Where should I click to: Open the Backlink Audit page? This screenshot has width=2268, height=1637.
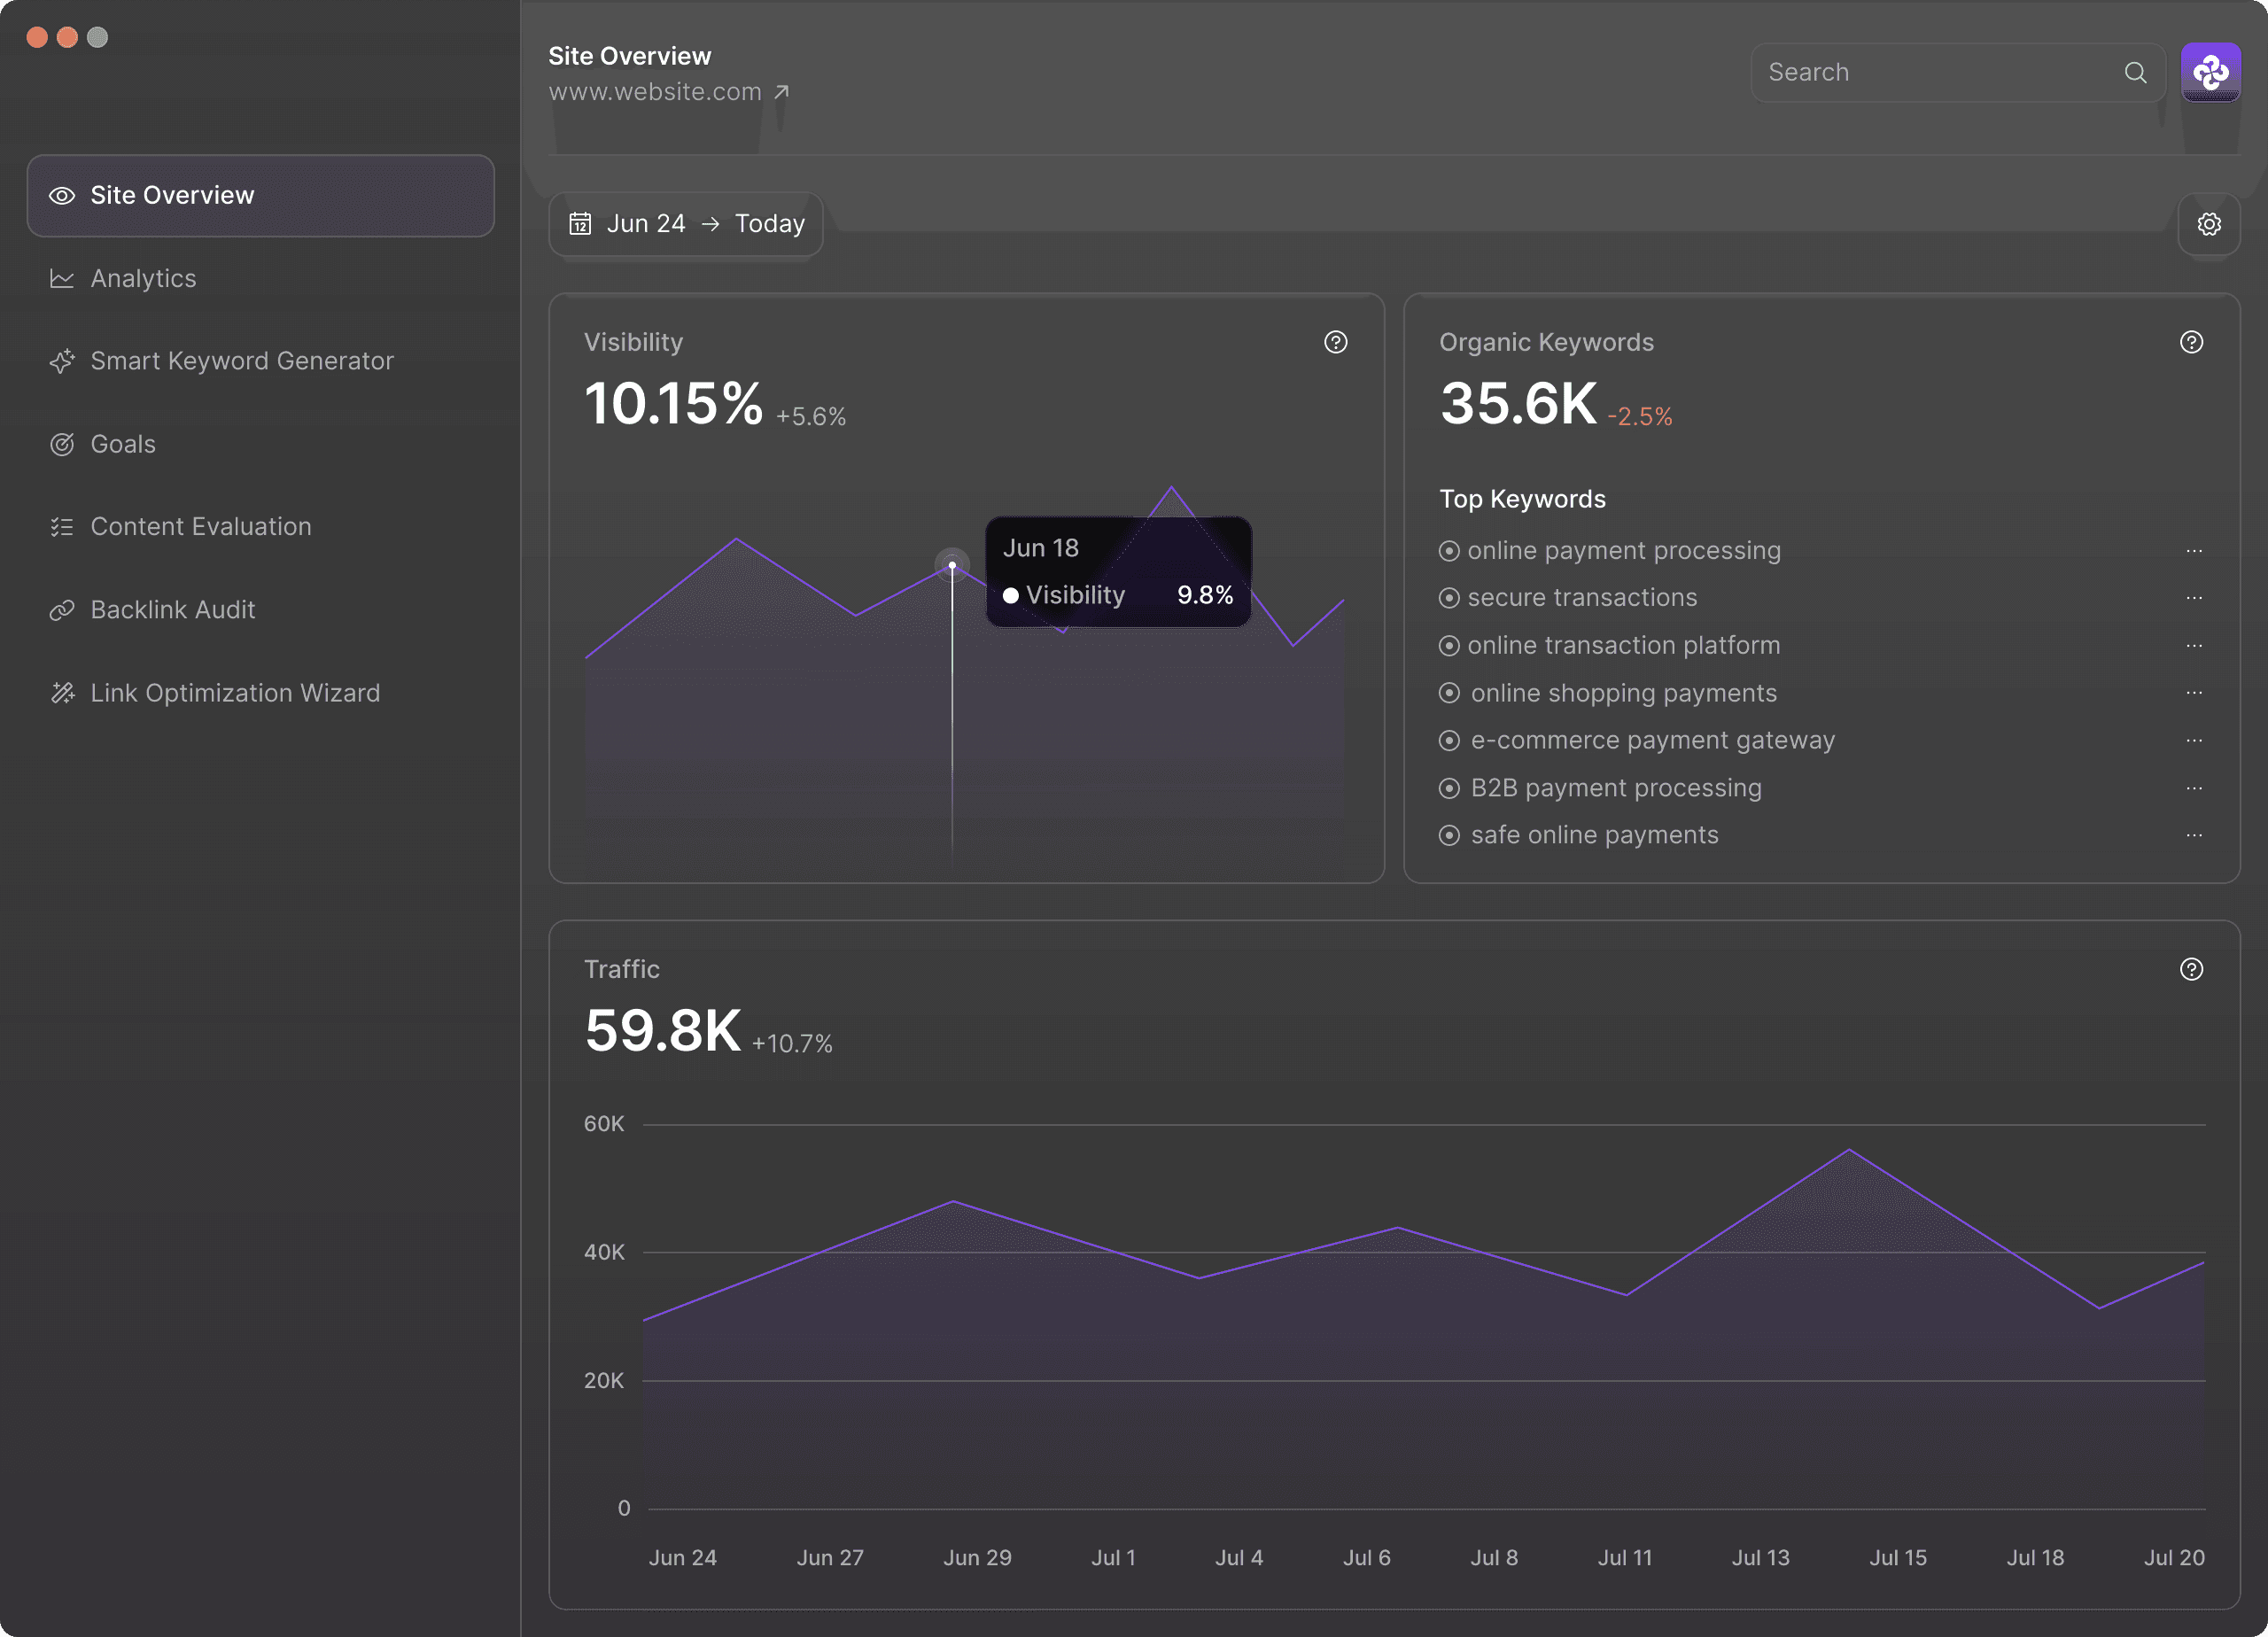(x=172, y=610)
